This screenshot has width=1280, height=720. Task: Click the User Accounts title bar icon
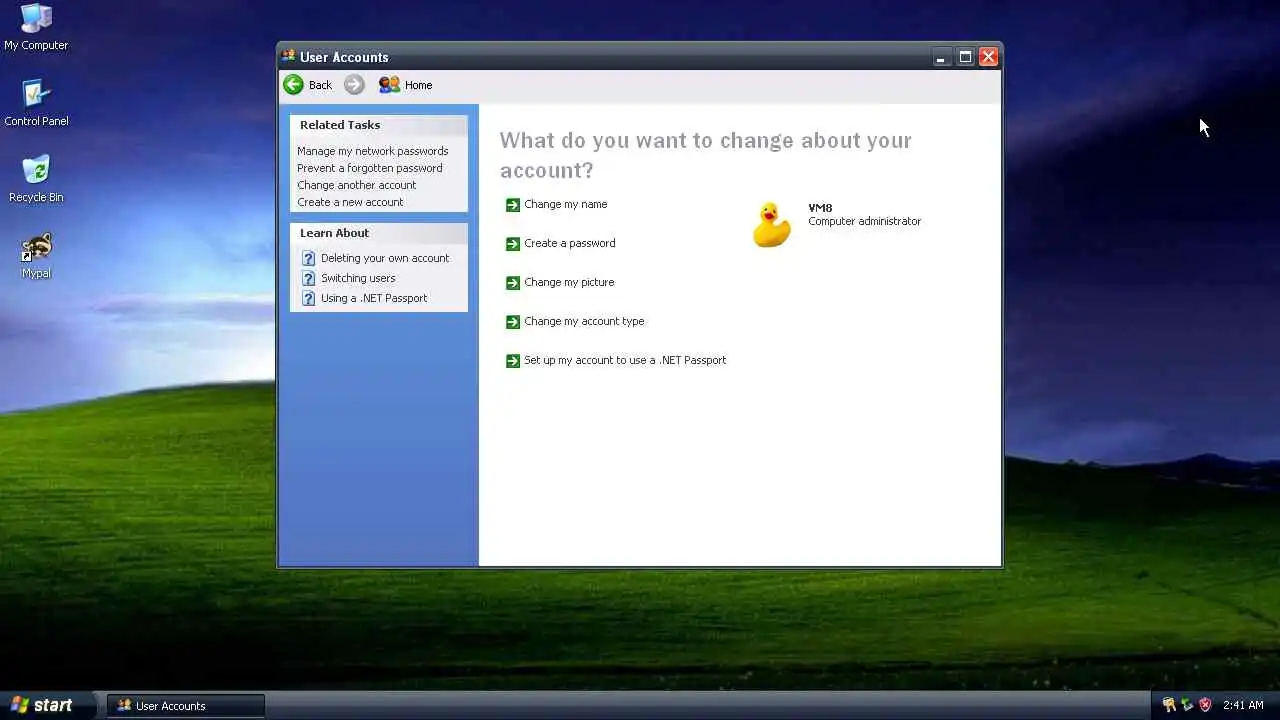coord(289,56)
